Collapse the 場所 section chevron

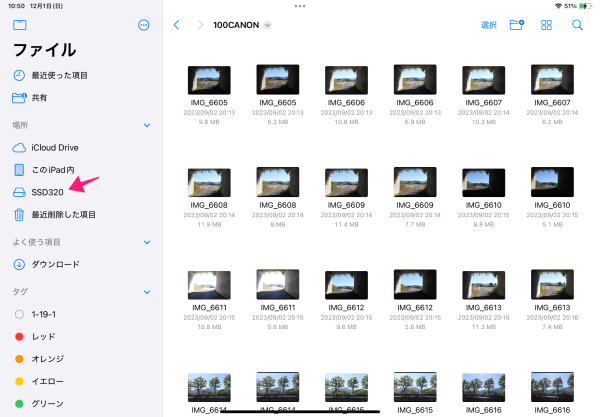147,125
